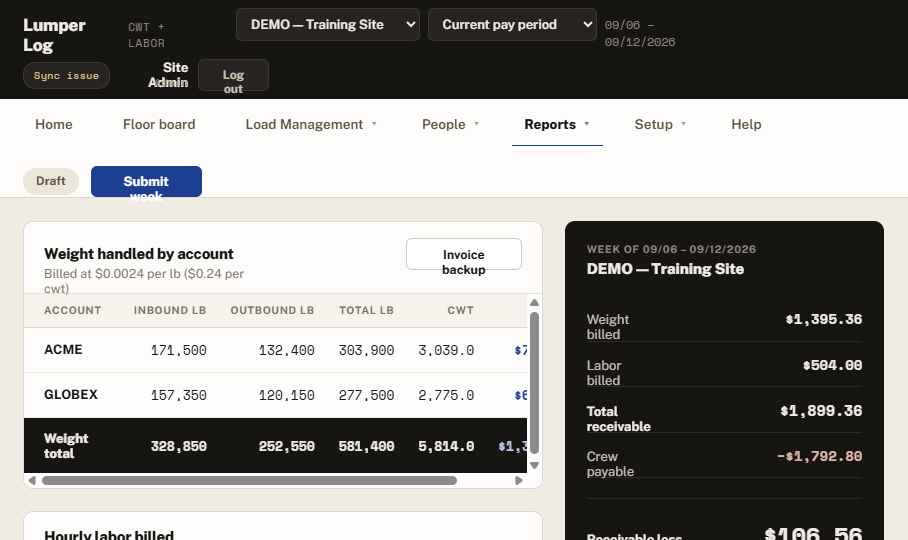Click the TOTAL LB column header
Screen dimensions: 908x540
pyautogui.click(x=367, y=310)
